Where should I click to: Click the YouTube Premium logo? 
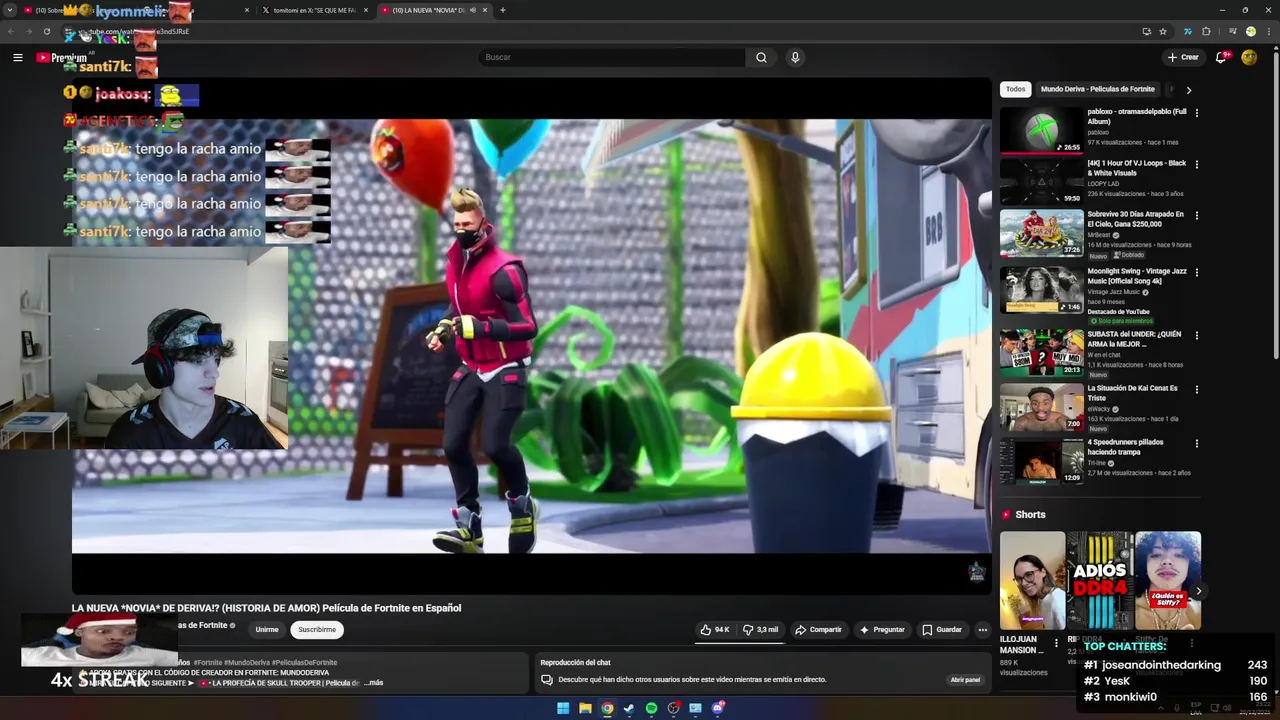61,57
